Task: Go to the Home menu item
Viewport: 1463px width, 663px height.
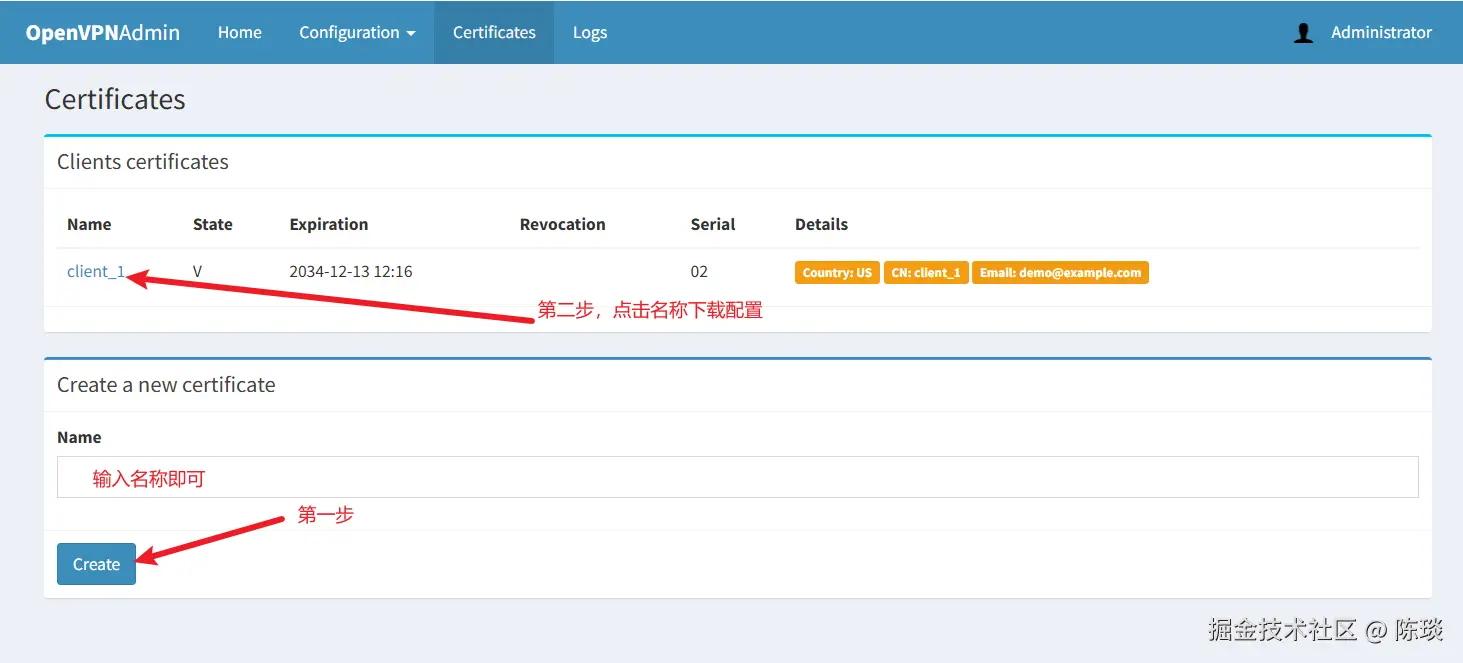Action: click(240, 32)
